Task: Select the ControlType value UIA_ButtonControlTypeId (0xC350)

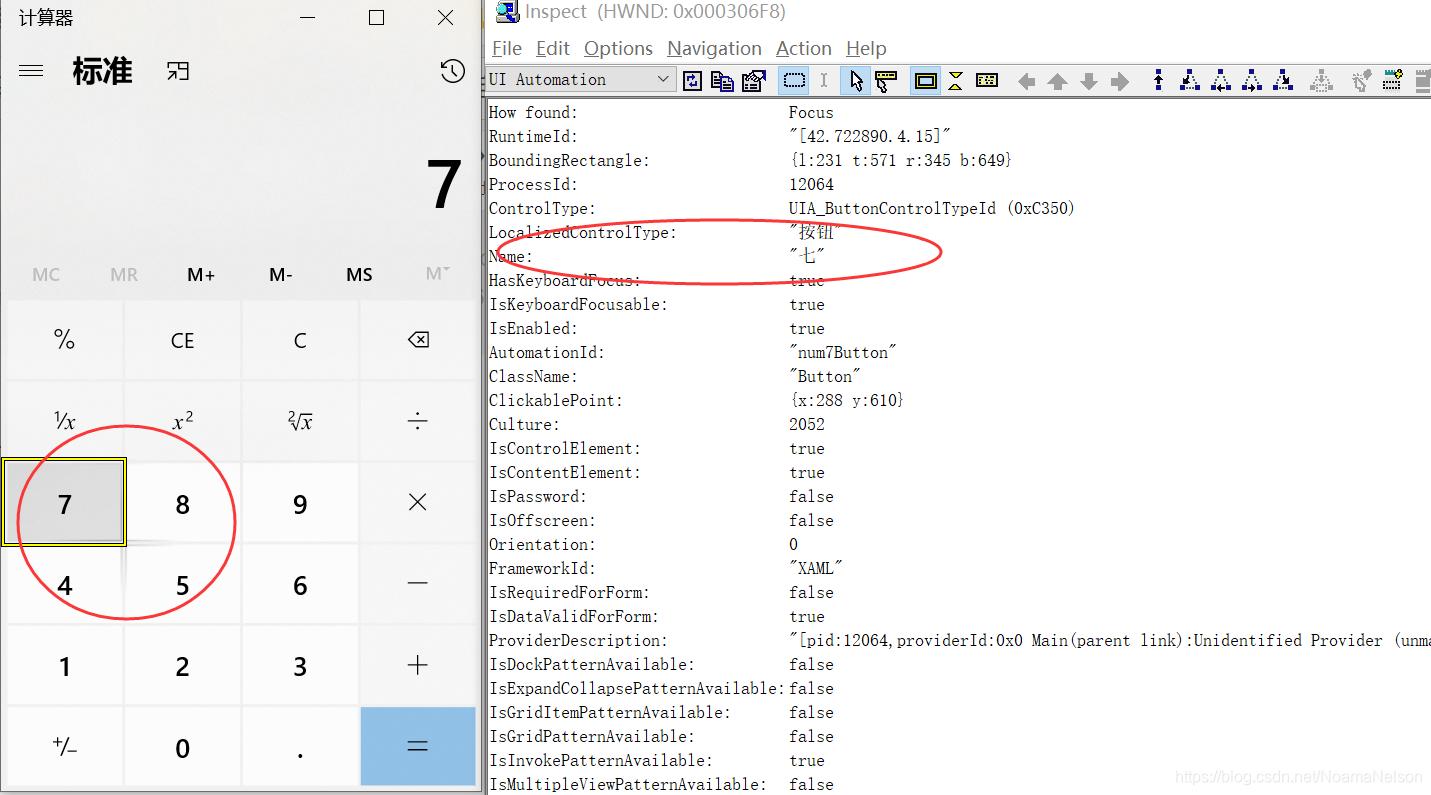Action: click(x=931, y=208)
